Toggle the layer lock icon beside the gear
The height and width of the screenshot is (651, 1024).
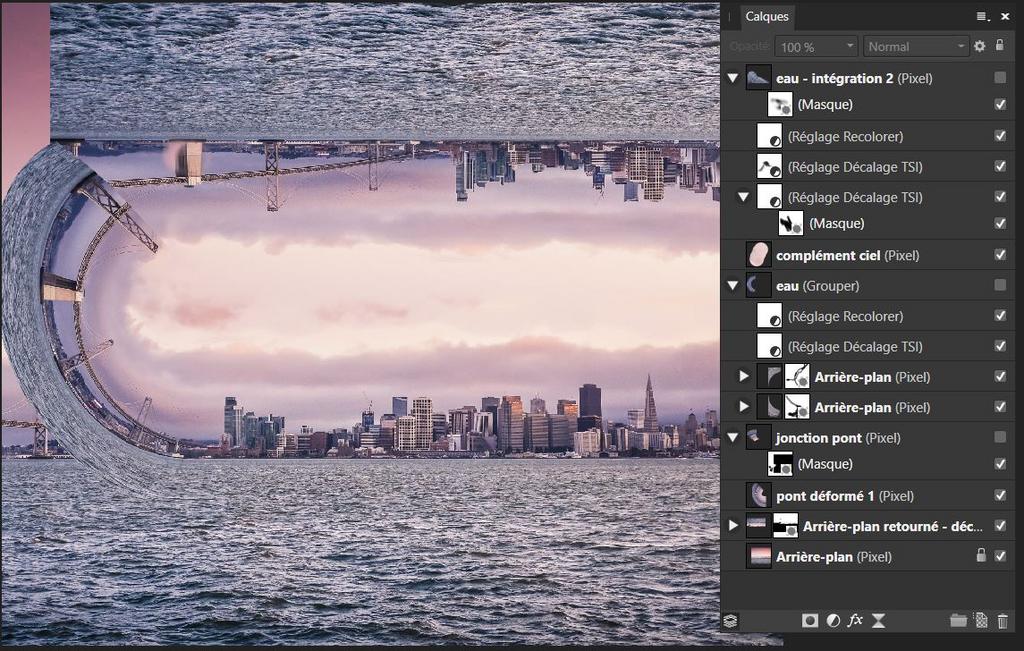[1000, 45]
